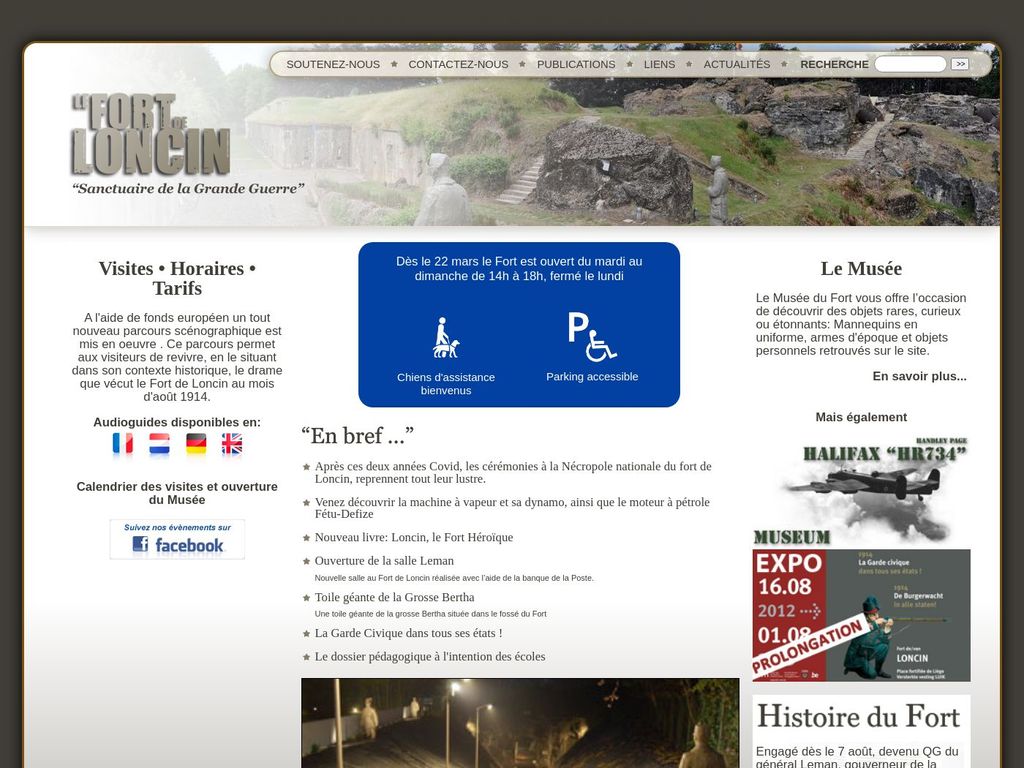Select the French flag audioguide

(x=123, y=444)
